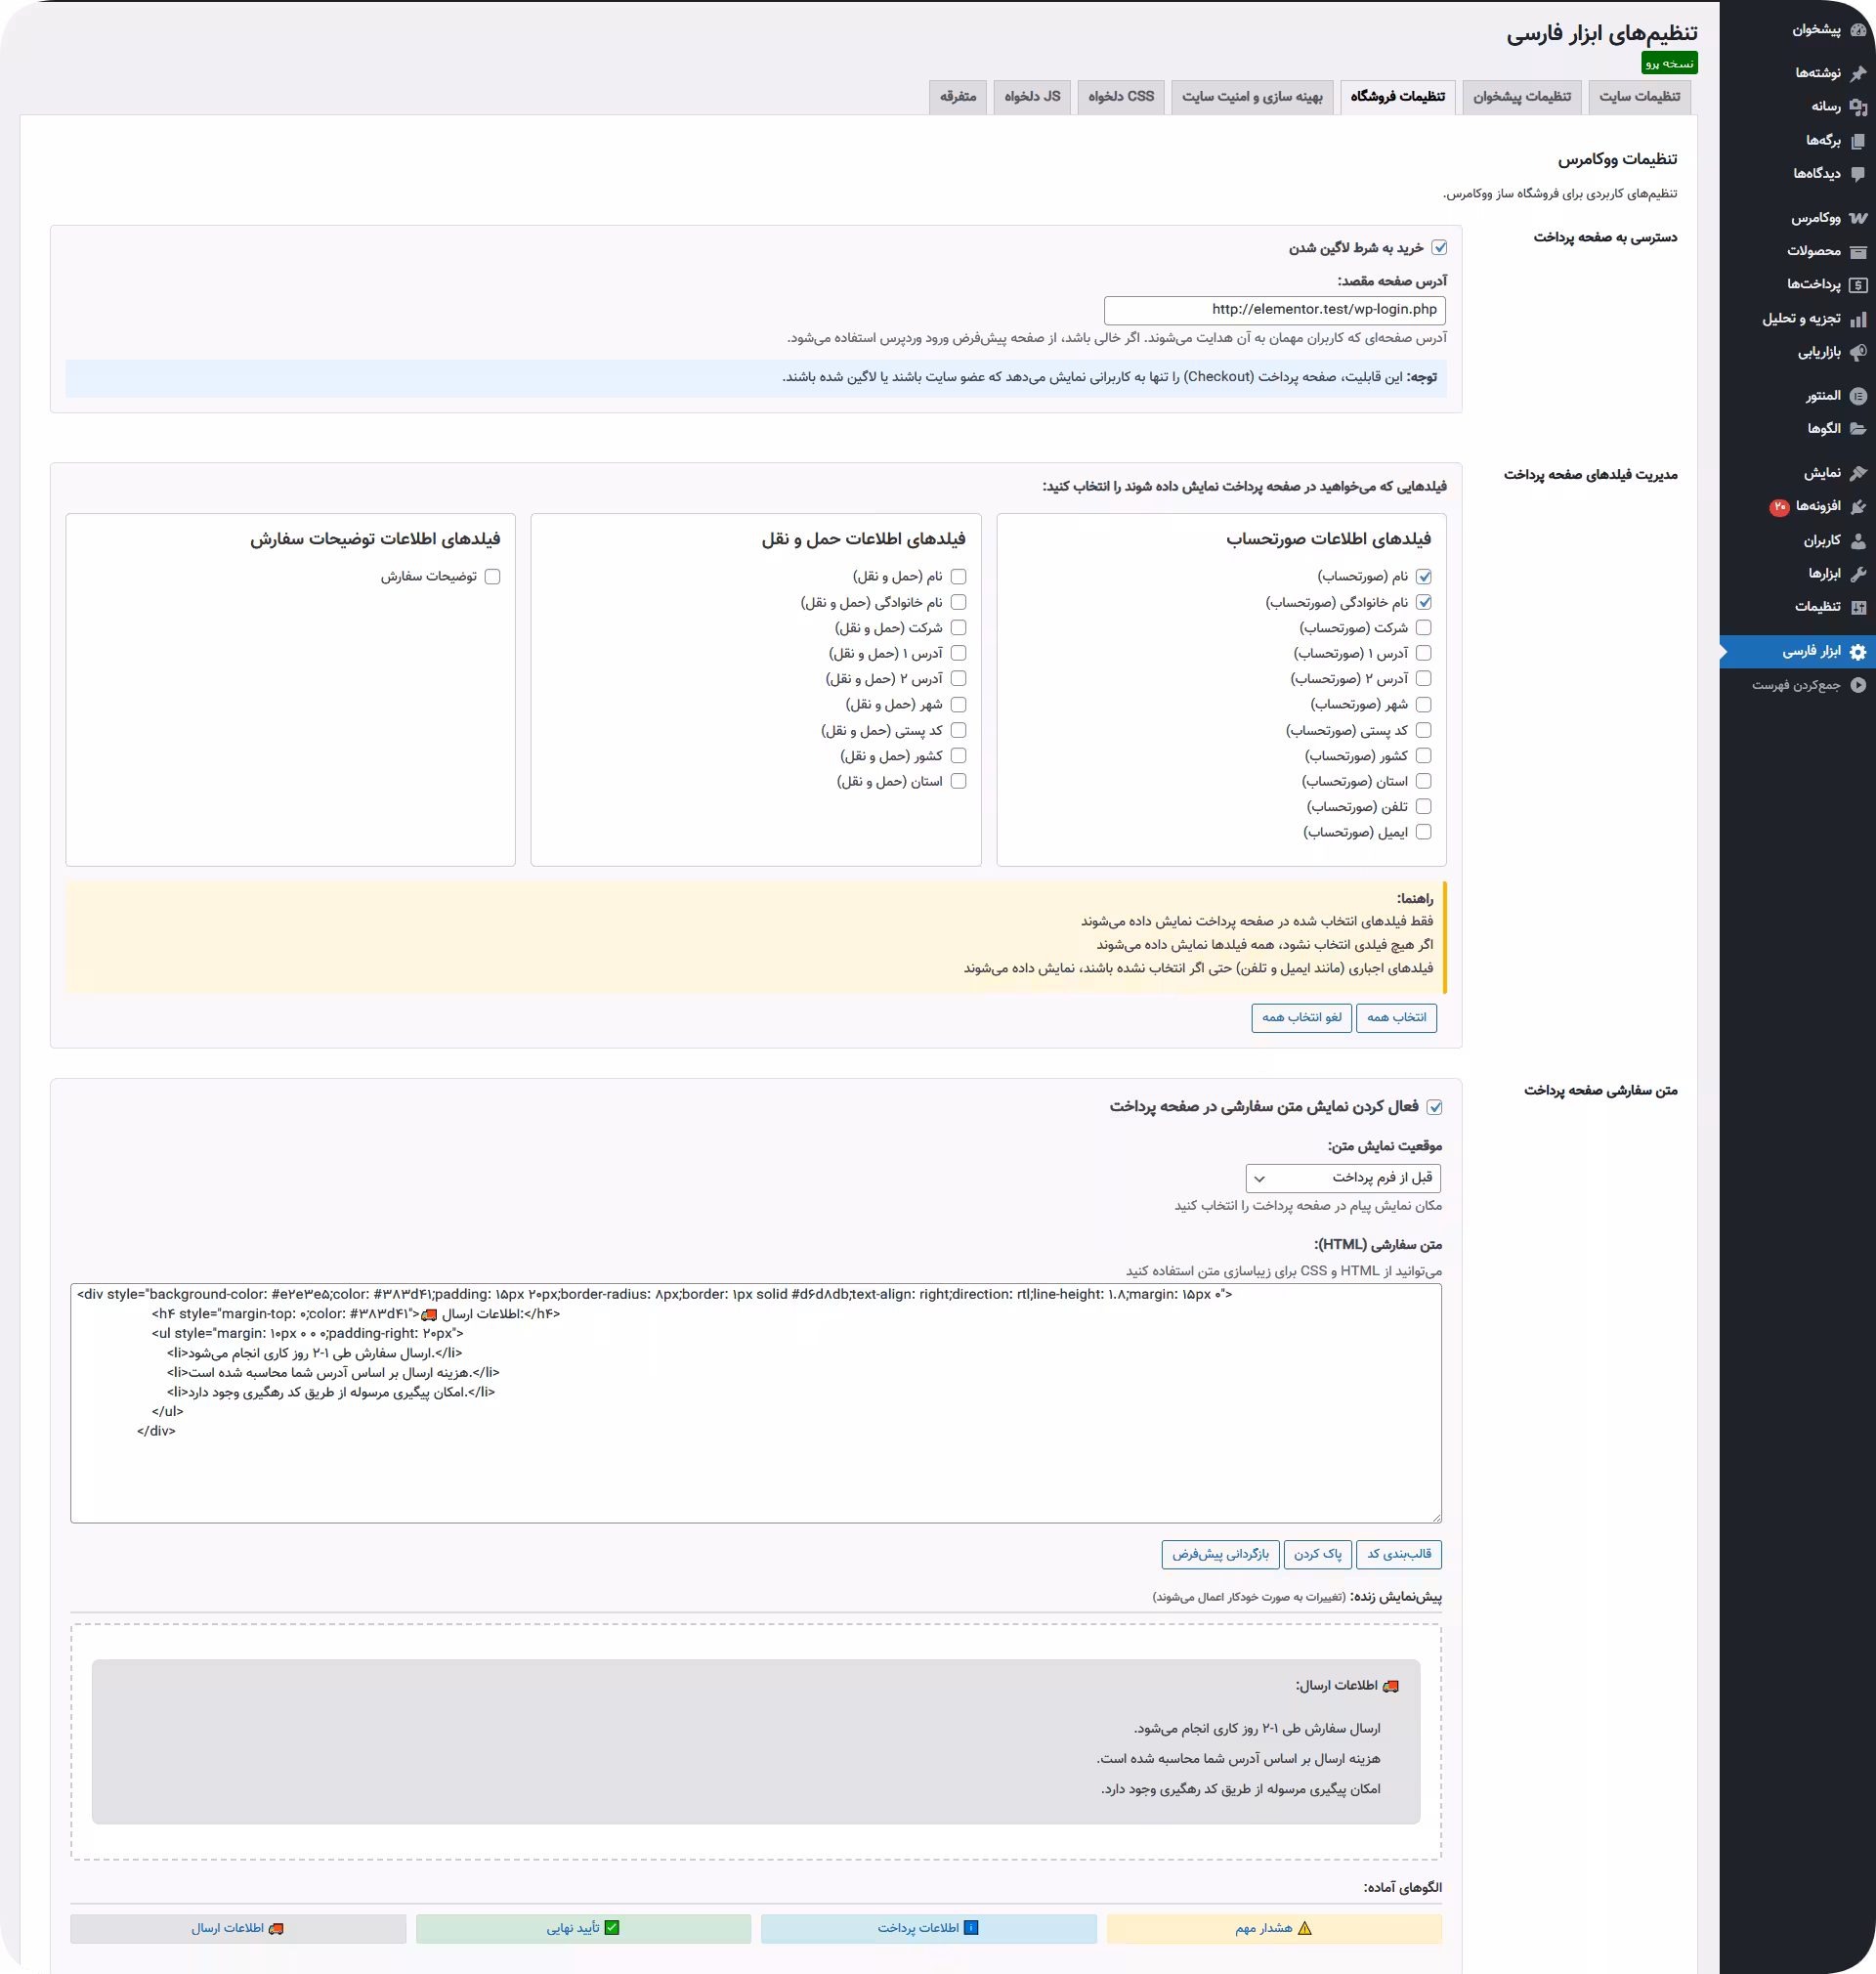Click the افزونه‌ها plugin icon
This screenshot has height=1974, width=1876.
tap(1858, 507)
